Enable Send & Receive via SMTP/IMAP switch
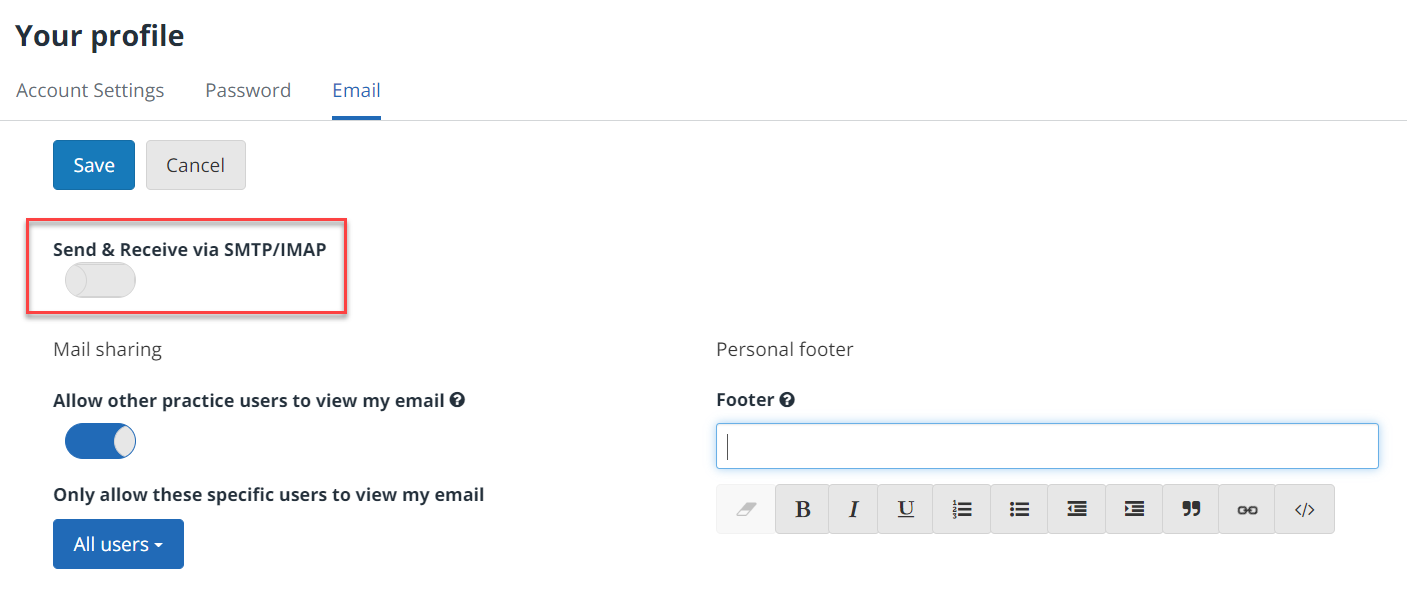This screenshot has height=592, width=1407. [x=100, y=281]
